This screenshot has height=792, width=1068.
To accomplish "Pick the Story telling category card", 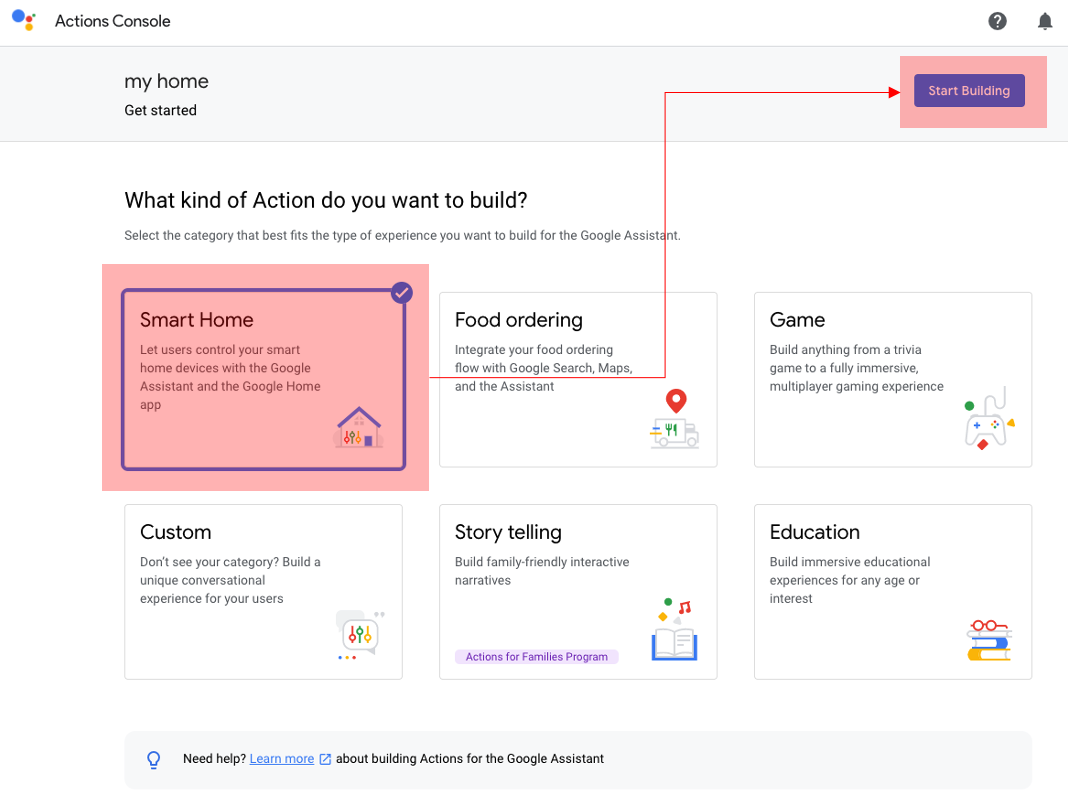I will pyautogui.click(x=578, y=592).
